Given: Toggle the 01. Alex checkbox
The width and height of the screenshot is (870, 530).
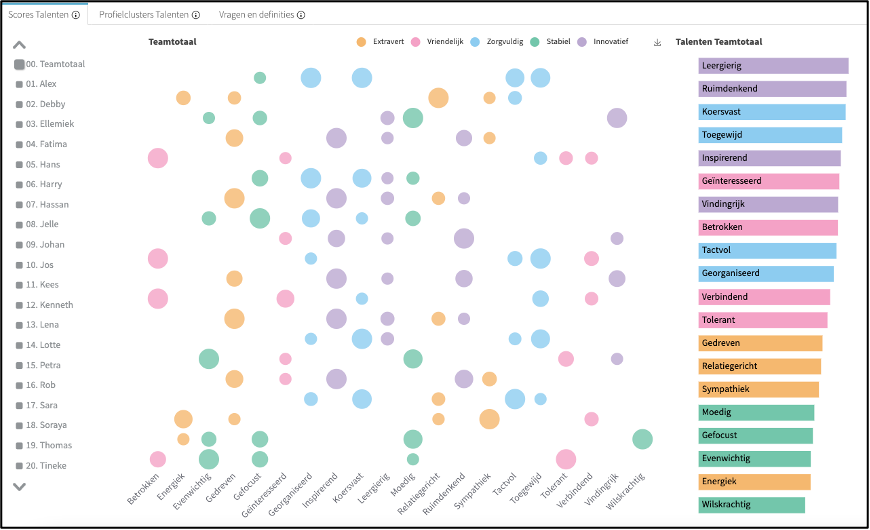Looking at the screenshot, I should click(x=19, y=84).
